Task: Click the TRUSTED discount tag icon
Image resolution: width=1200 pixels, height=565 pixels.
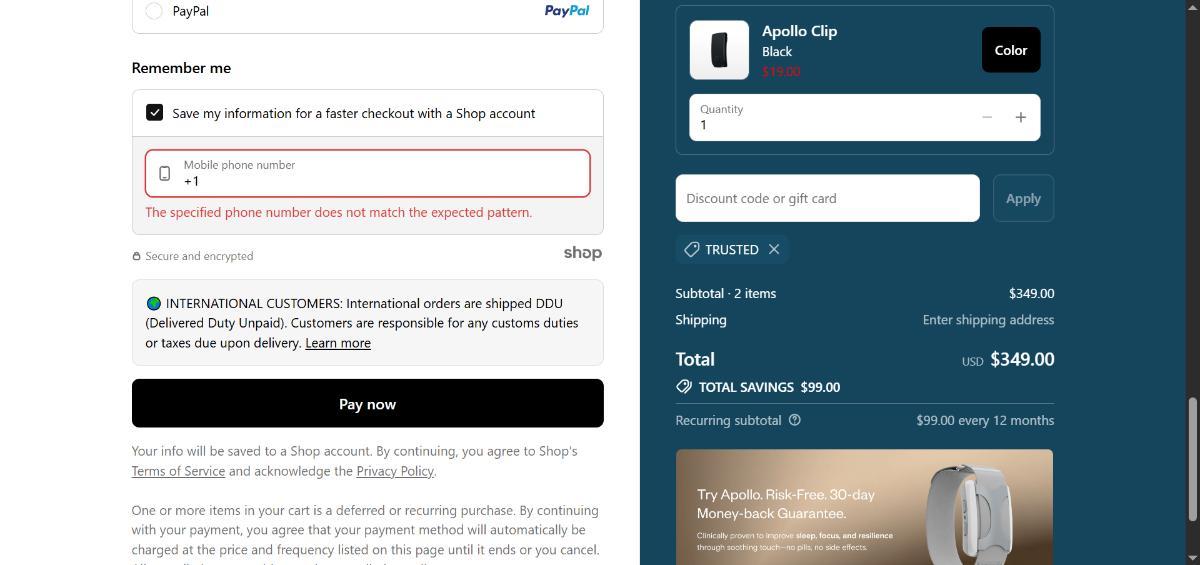Action: pyautogui.click(x=691, y=250)
